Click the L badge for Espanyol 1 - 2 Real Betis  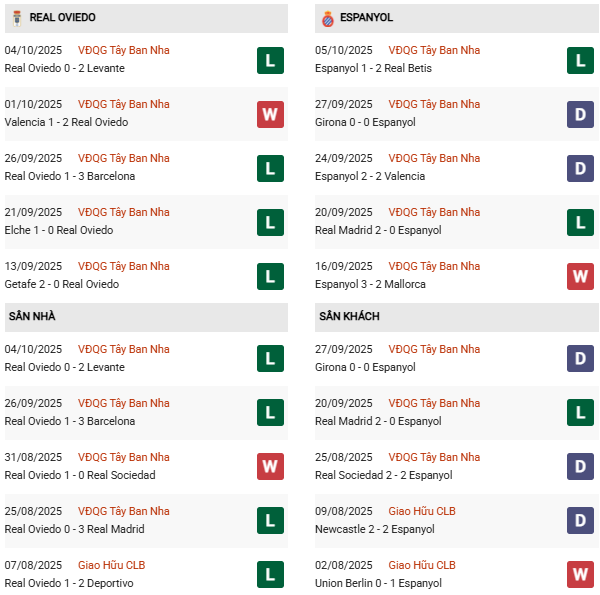coord(580,60)
